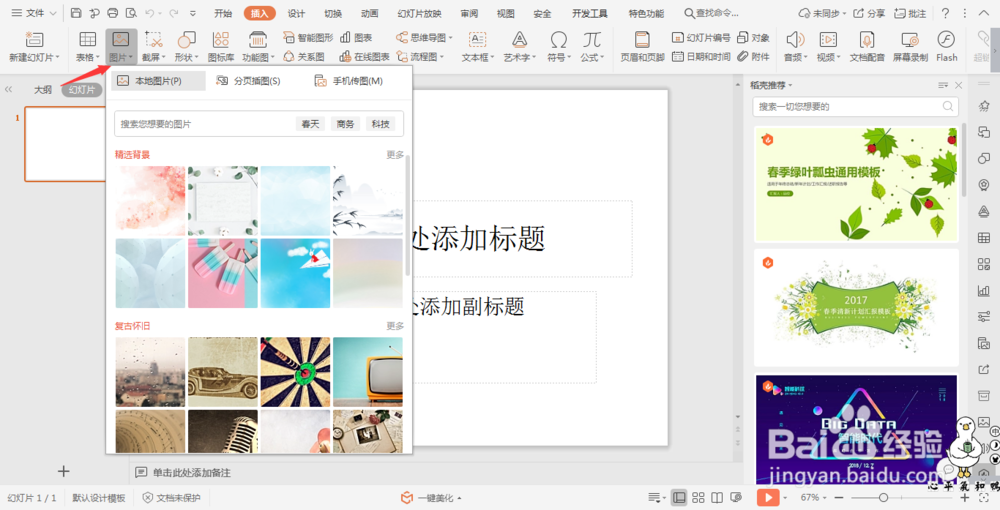Click the Redo arrow icon

point(173,13)
